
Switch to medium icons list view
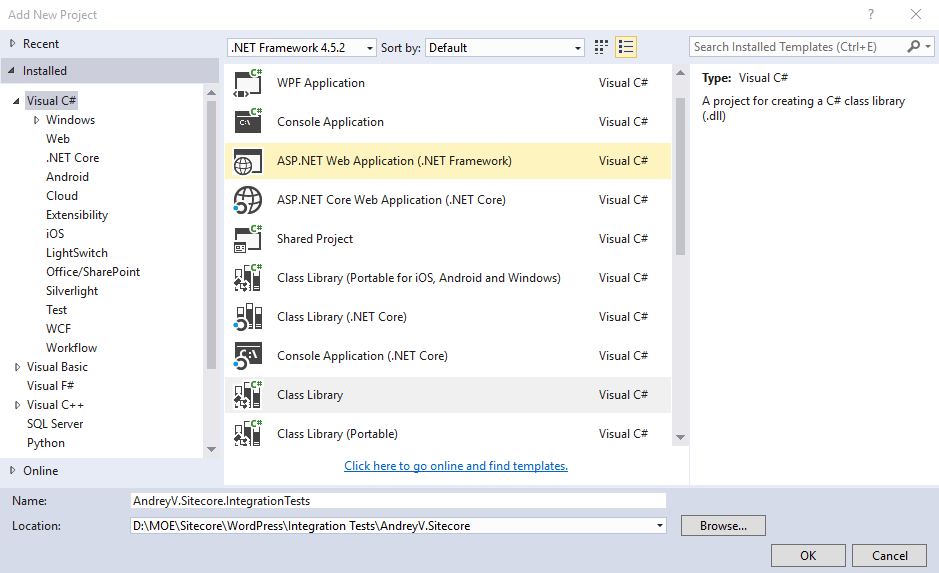click(x=626, y=47)
